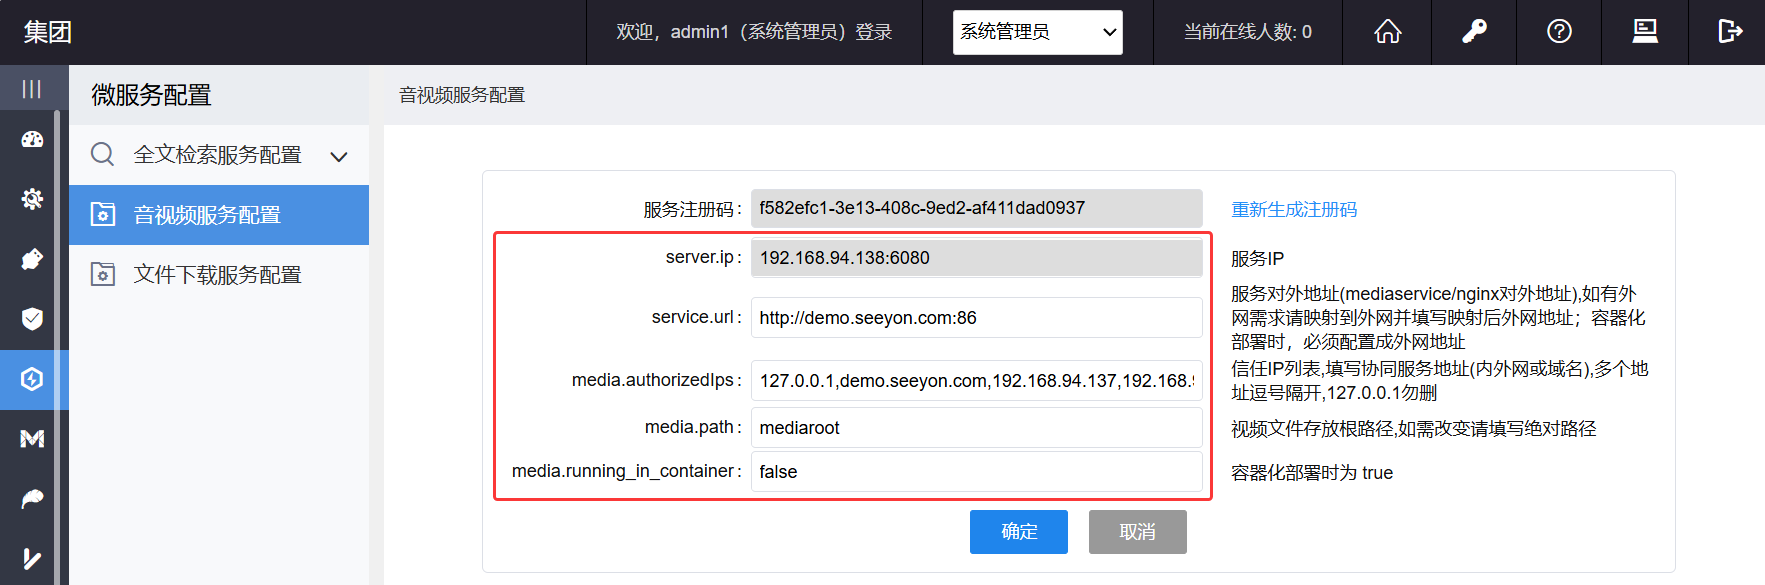Click the media.path input field
1765x585 pixels.
pyautogui.click(x=977, y=428)
